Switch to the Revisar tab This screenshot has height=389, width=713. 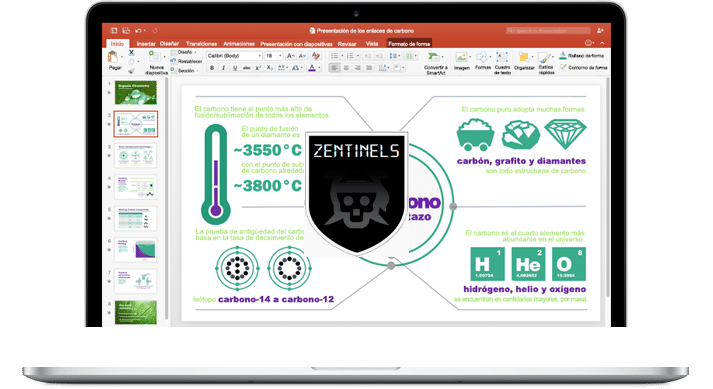(347, 44)
